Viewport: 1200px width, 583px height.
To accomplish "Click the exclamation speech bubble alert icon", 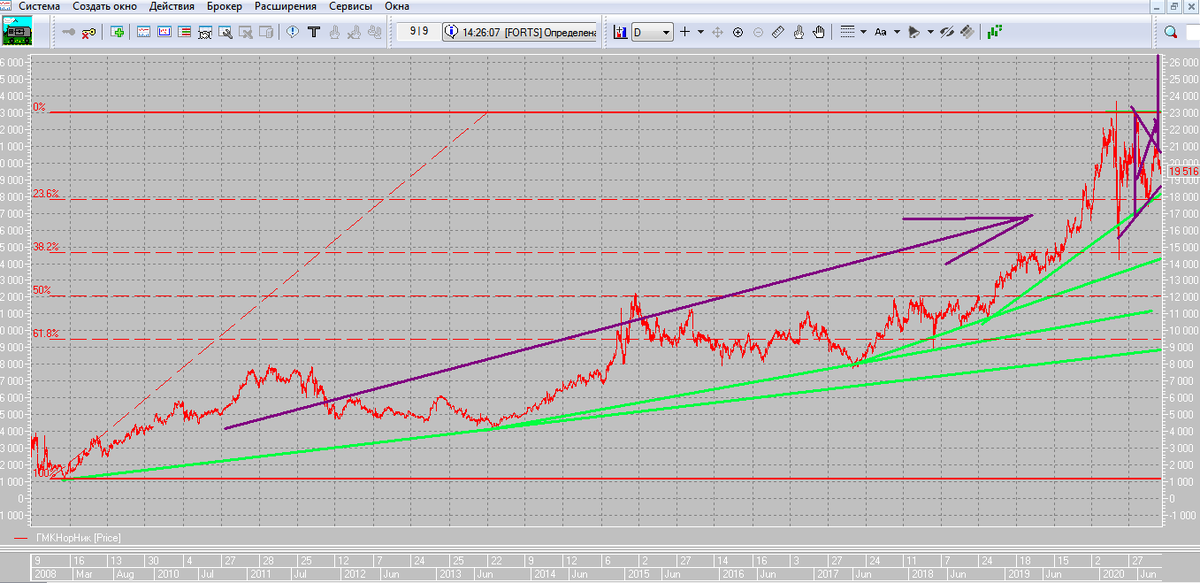I will (293, 32).
